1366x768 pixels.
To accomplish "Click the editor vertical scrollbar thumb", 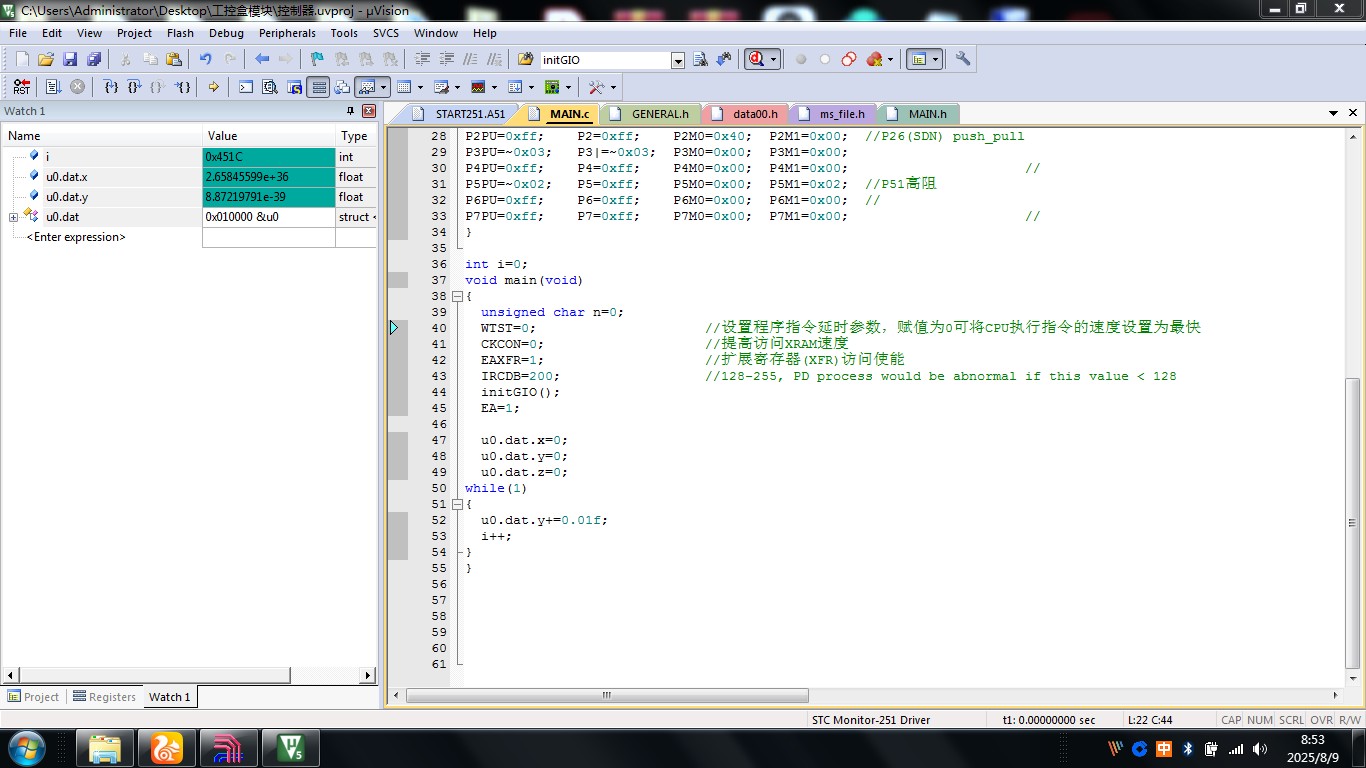I will (x=1353, y=523).
